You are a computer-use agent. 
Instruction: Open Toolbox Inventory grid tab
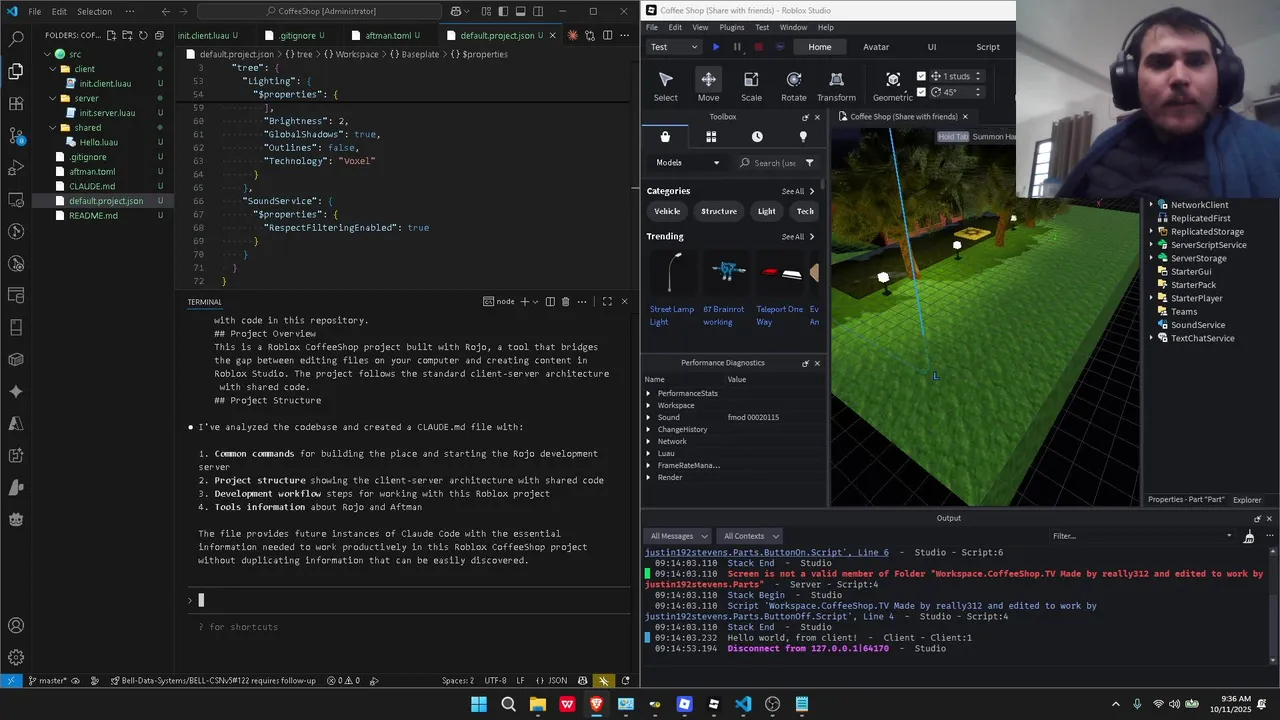711,137
